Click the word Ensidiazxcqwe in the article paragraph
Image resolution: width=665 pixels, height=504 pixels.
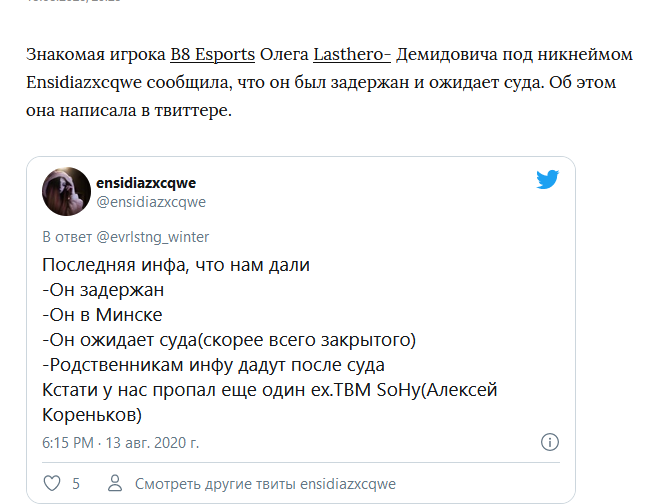click(85, 81)
